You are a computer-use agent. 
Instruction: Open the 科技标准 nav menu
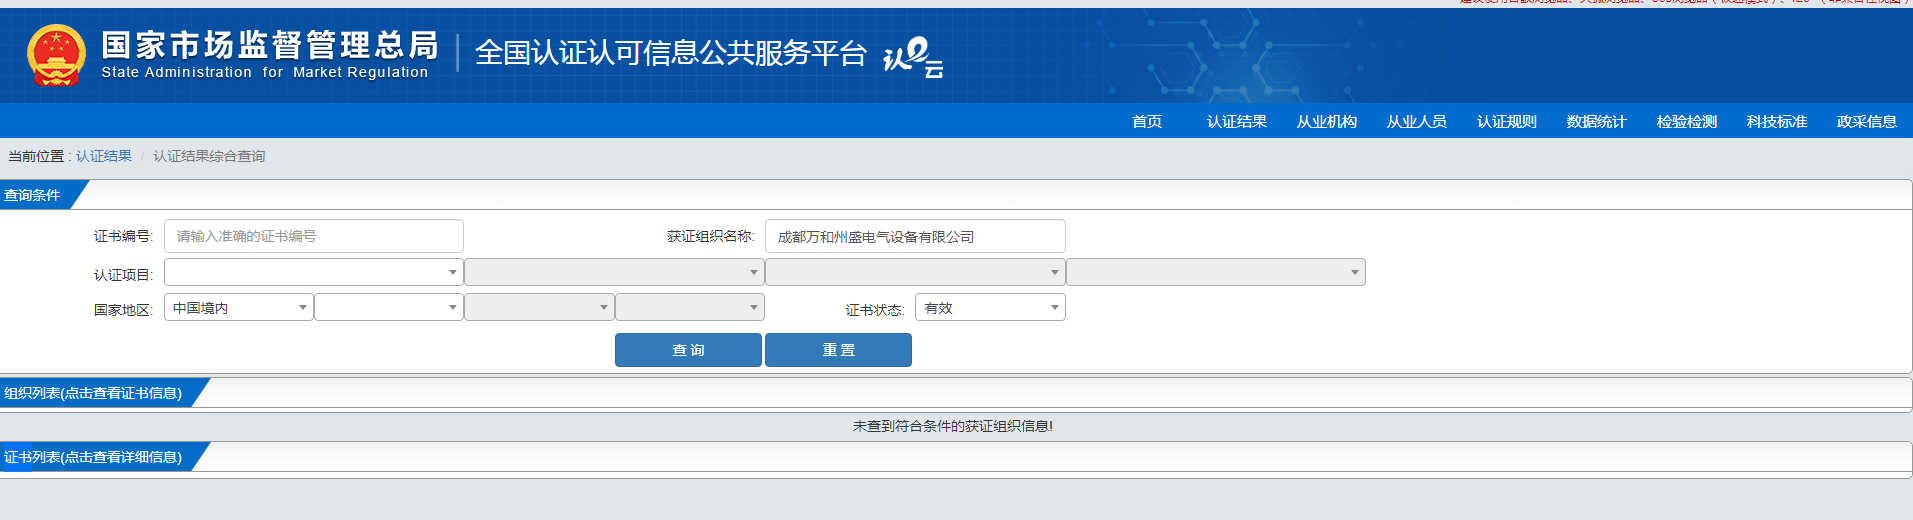1777,122
